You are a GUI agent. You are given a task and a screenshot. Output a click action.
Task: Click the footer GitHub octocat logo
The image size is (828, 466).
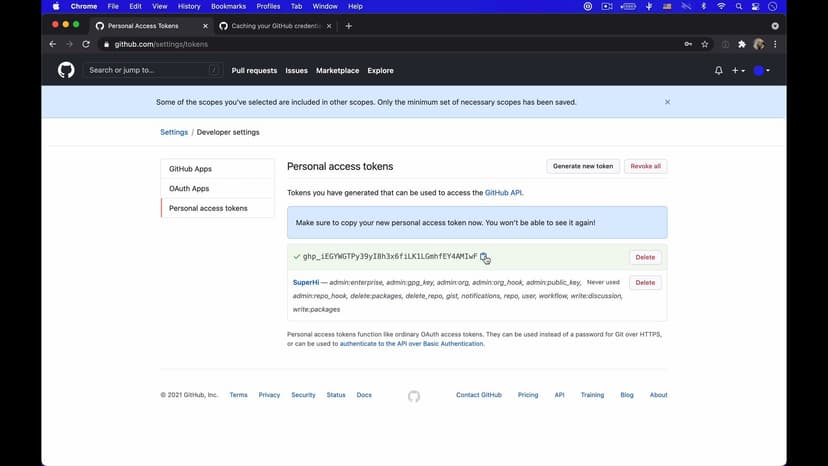414,396
